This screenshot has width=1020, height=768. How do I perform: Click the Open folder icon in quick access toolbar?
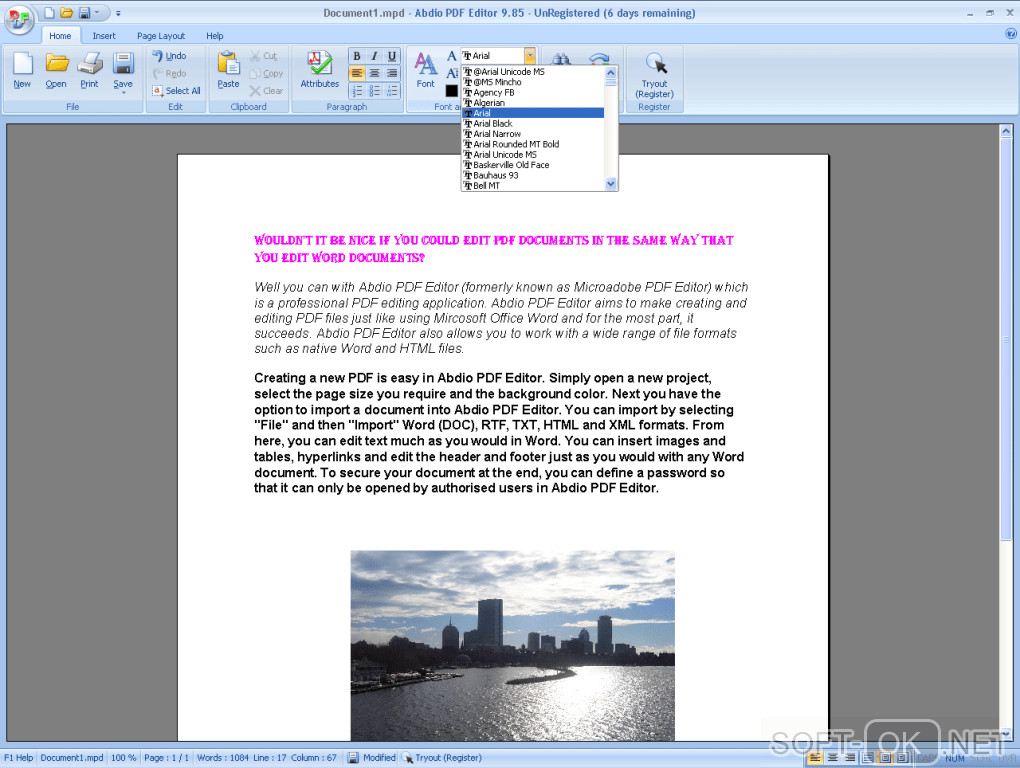[66, 13]
